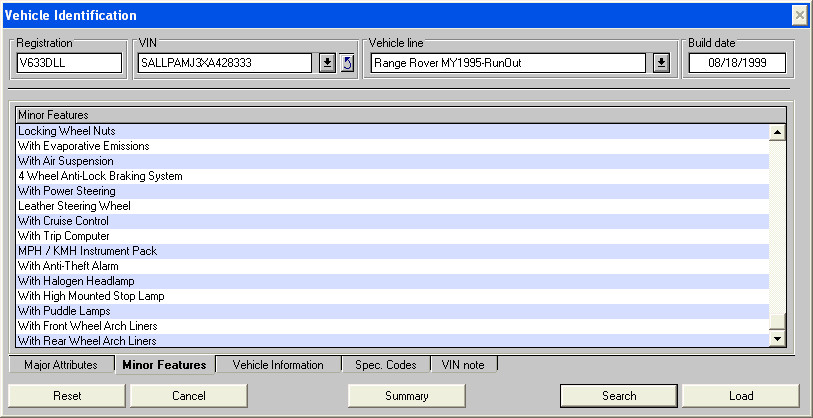Open the VIN note tab
Screen dimensions: 813x418
[463, 365]
